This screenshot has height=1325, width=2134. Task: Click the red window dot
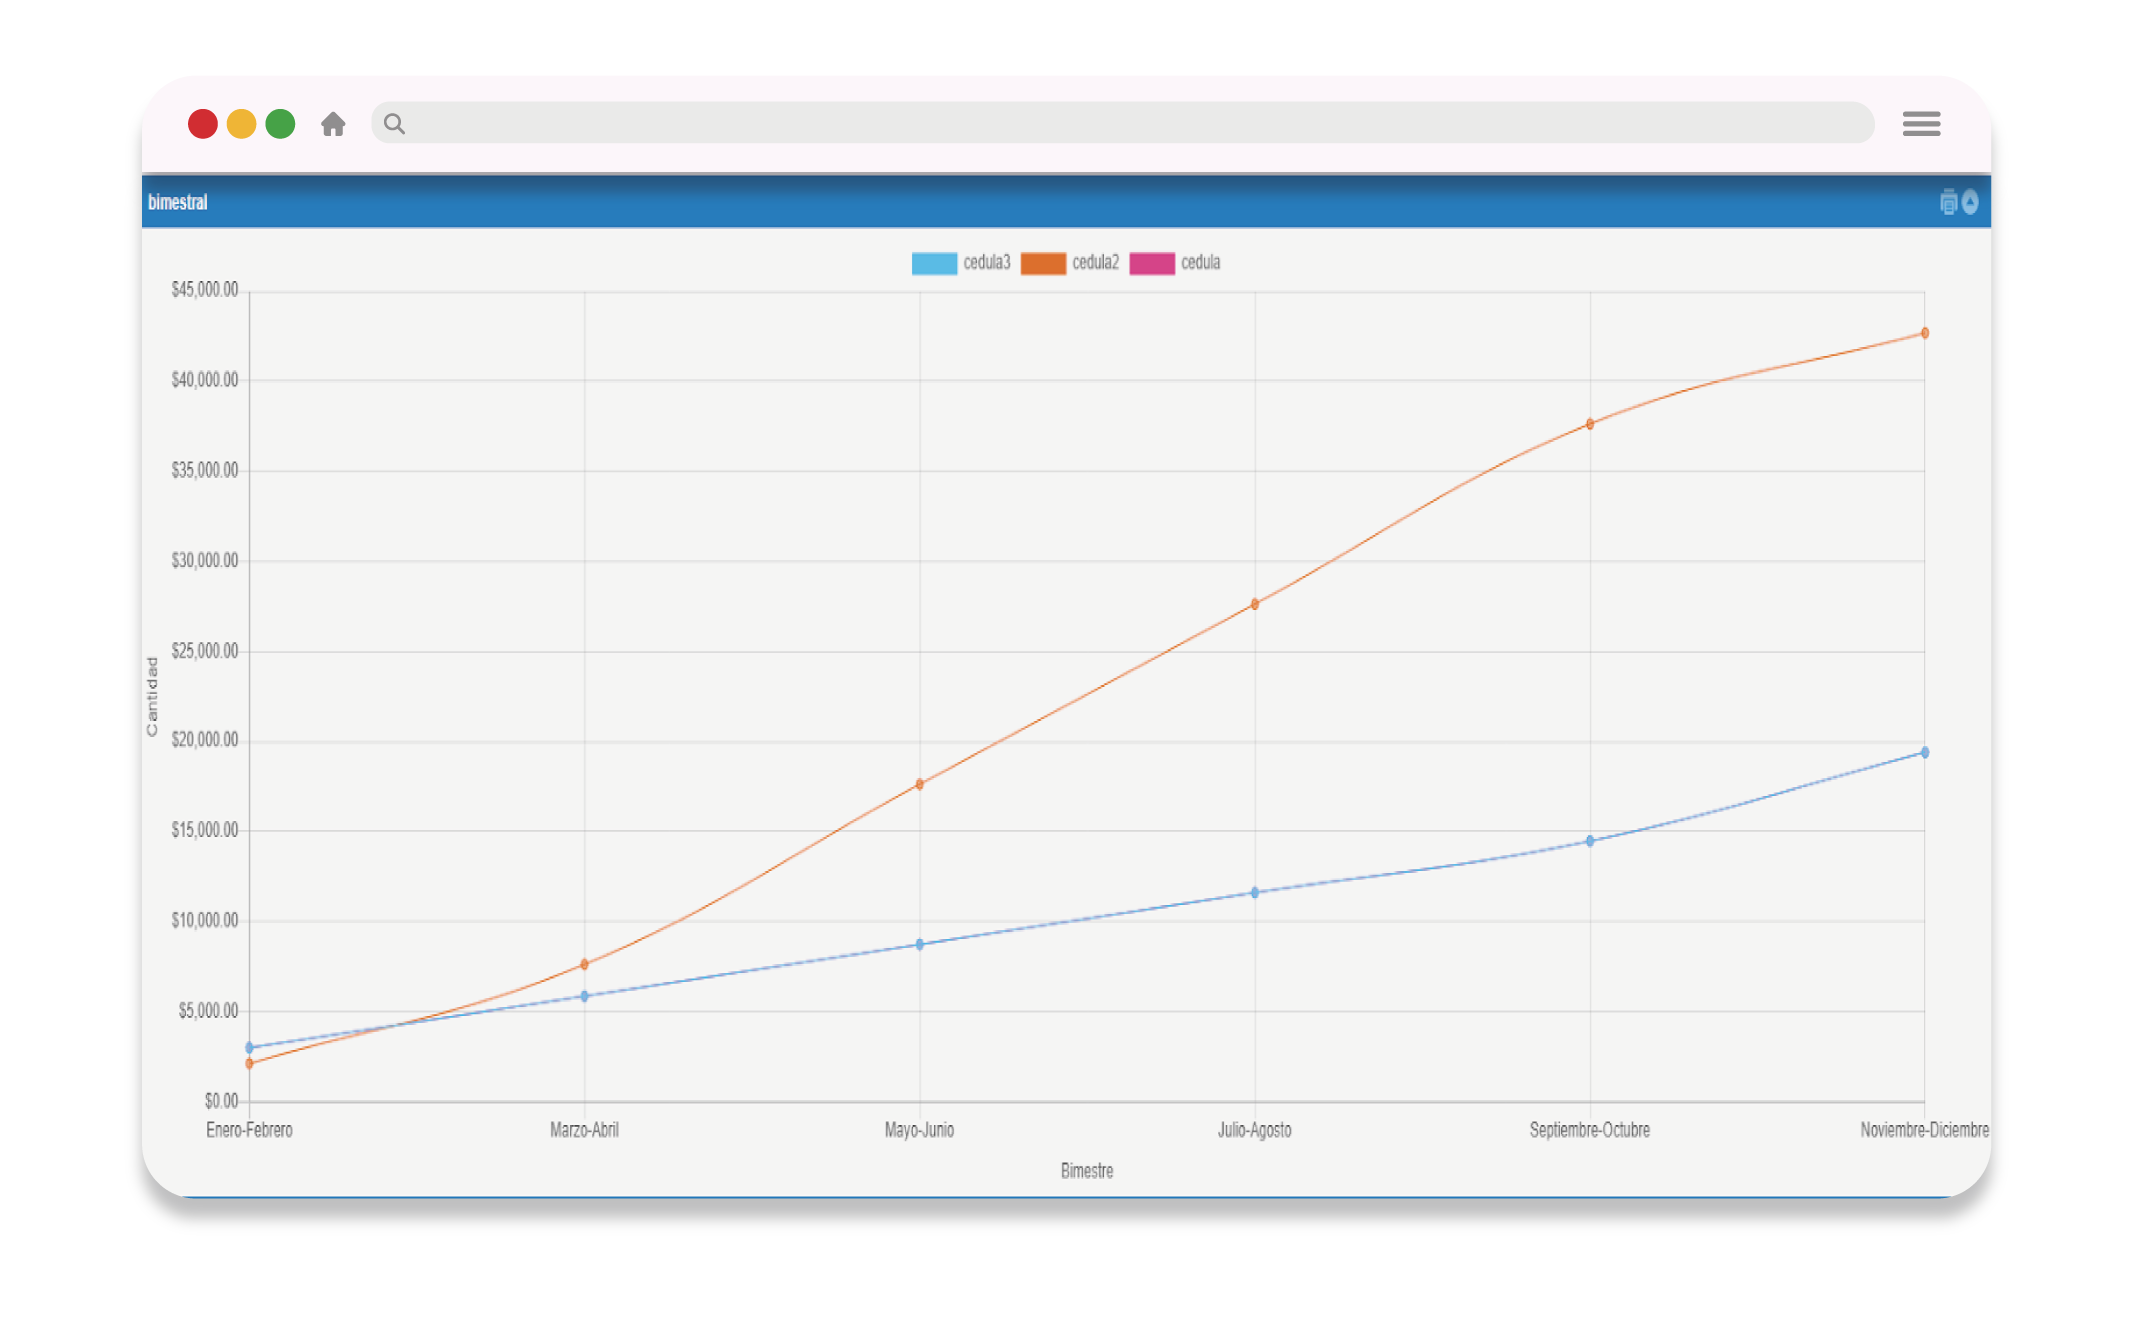tap(203, 124)
